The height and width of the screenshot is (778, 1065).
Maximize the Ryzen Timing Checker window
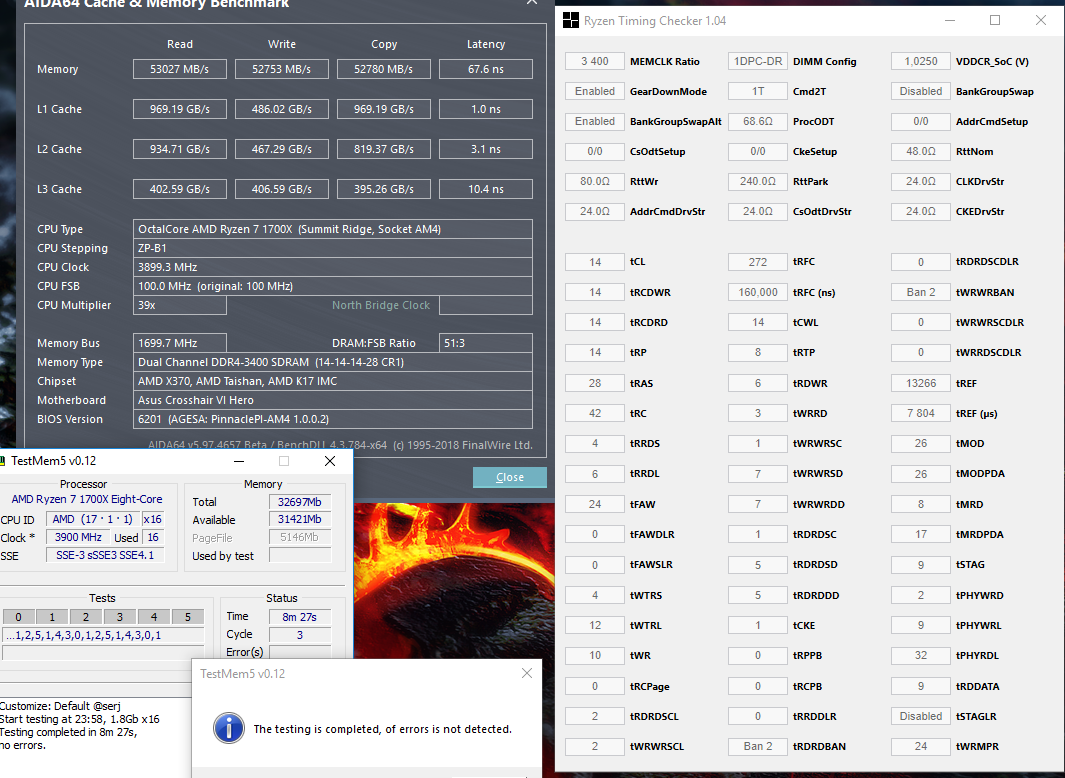coord(995,20)
